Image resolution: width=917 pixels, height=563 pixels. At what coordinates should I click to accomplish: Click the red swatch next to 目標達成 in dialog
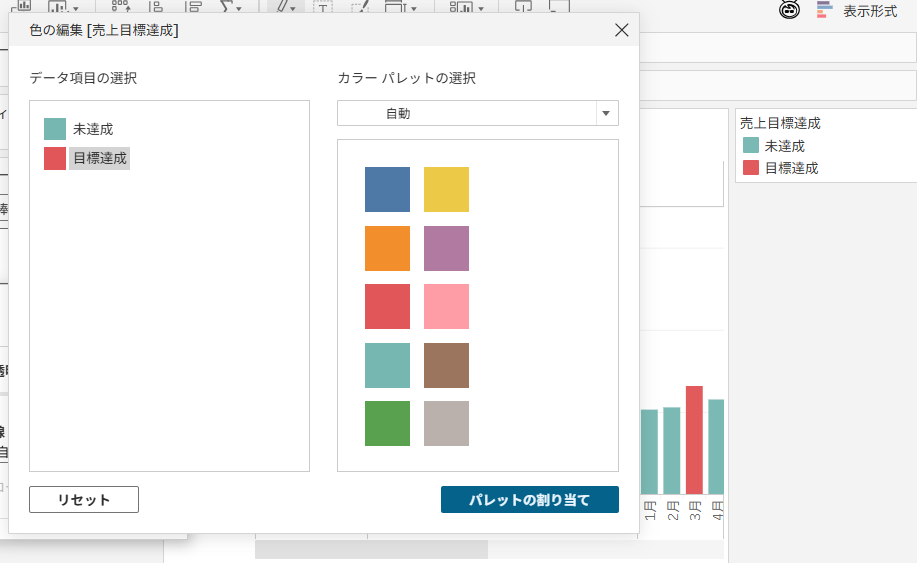(55, 158)
